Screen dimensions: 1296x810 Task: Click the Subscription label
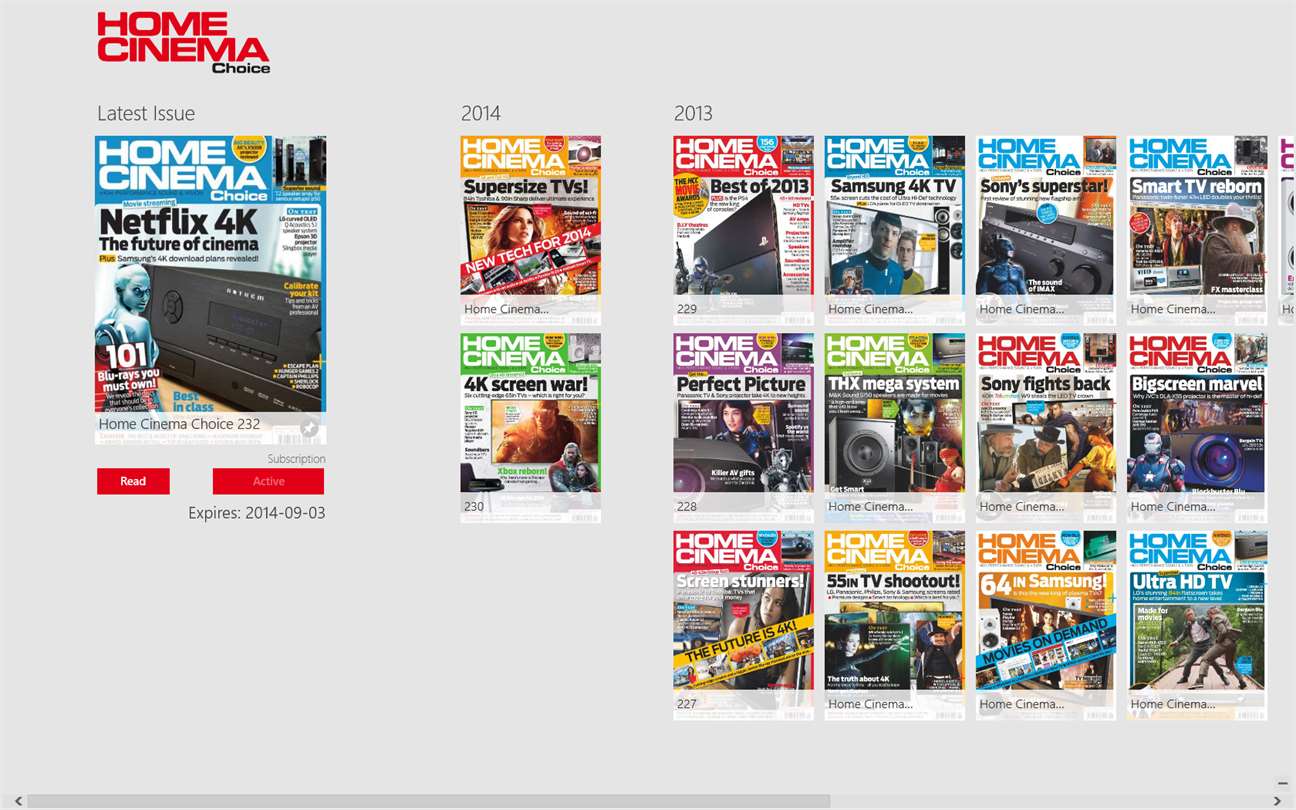[296, 459]
